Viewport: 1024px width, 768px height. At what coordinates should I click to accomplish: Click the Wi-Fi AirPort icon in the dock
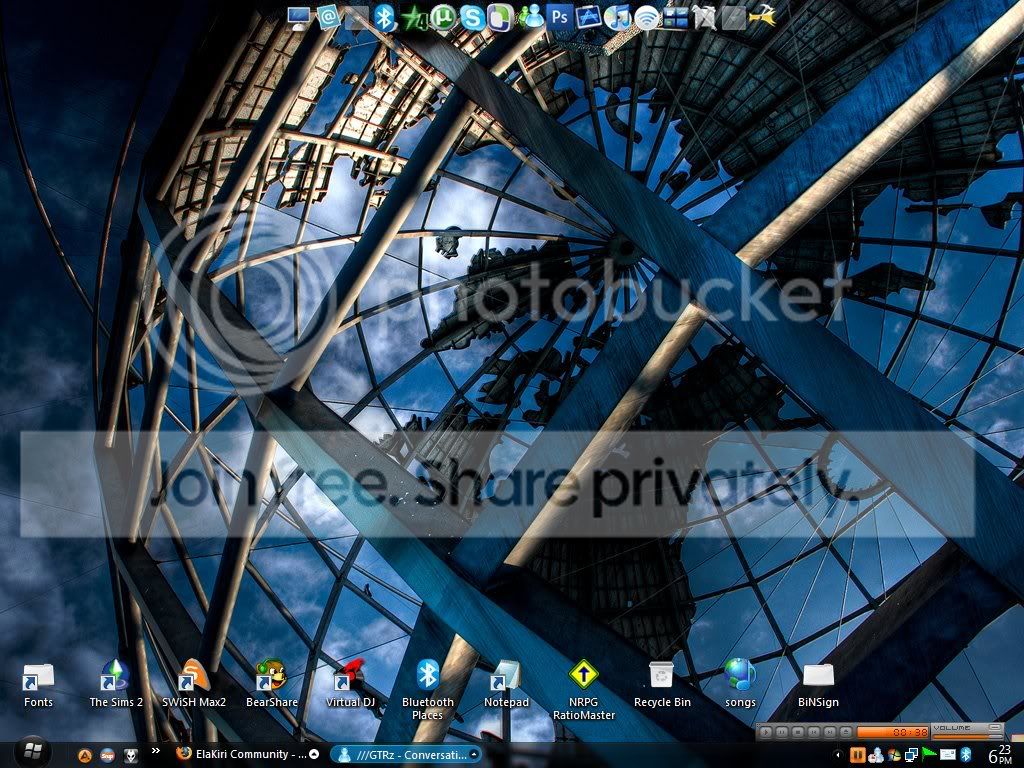(x=647, y=18)
